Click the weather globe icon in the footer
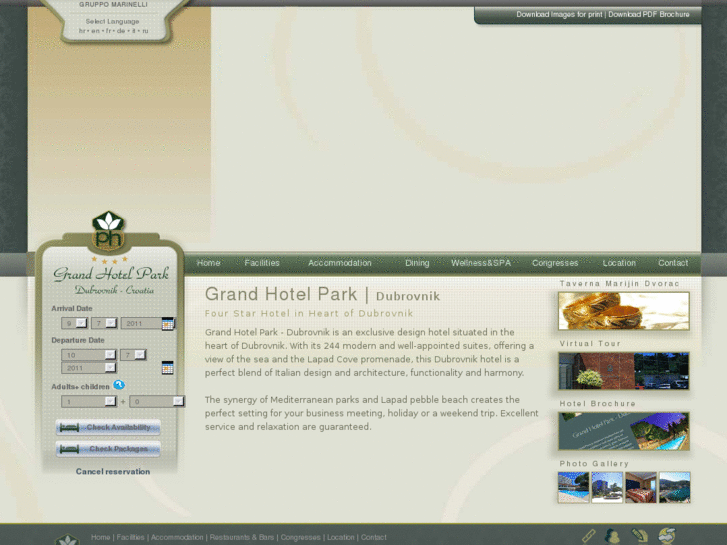The width and height of the screenshot is (727, 545). click(x=667, y=535)
